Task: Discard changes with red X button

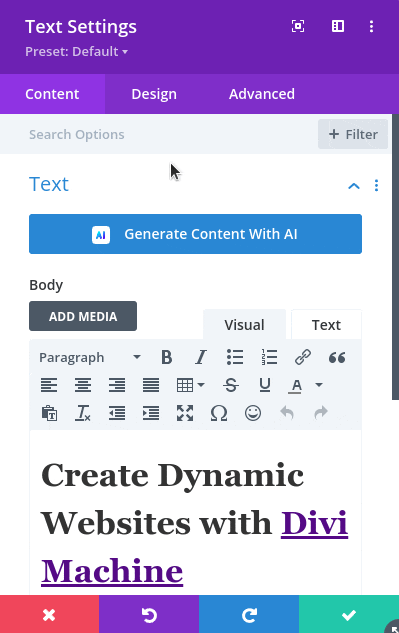Action: tap(49, 615)
